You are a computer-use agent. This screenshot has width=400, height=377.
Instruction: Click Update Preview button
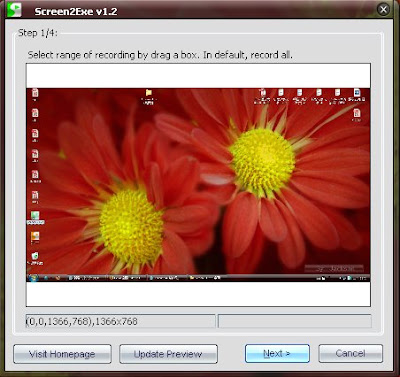pyautogui.click(x=168, y=354)
